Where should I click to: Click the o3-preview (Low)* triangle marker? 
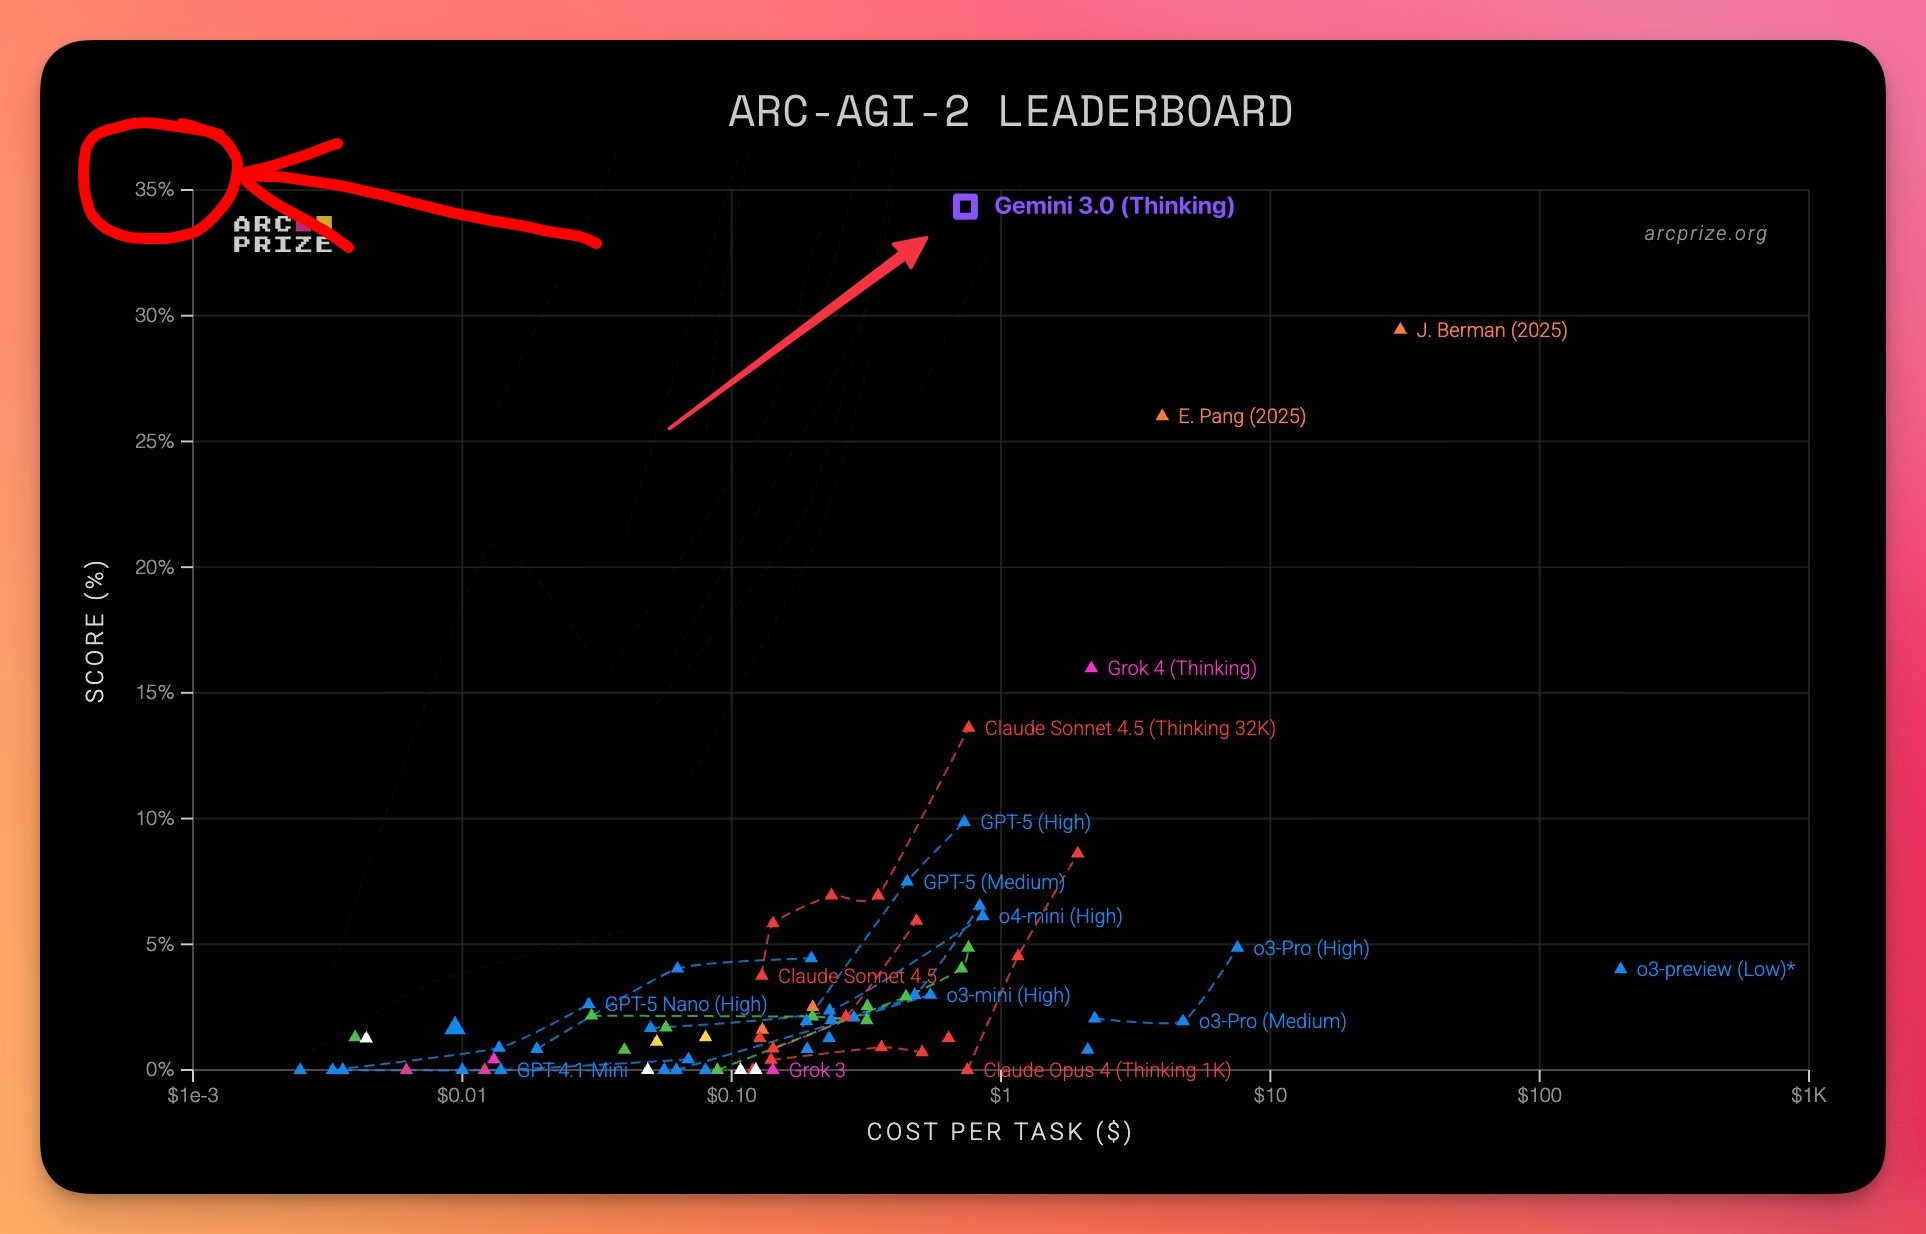tap(1620, 968)
